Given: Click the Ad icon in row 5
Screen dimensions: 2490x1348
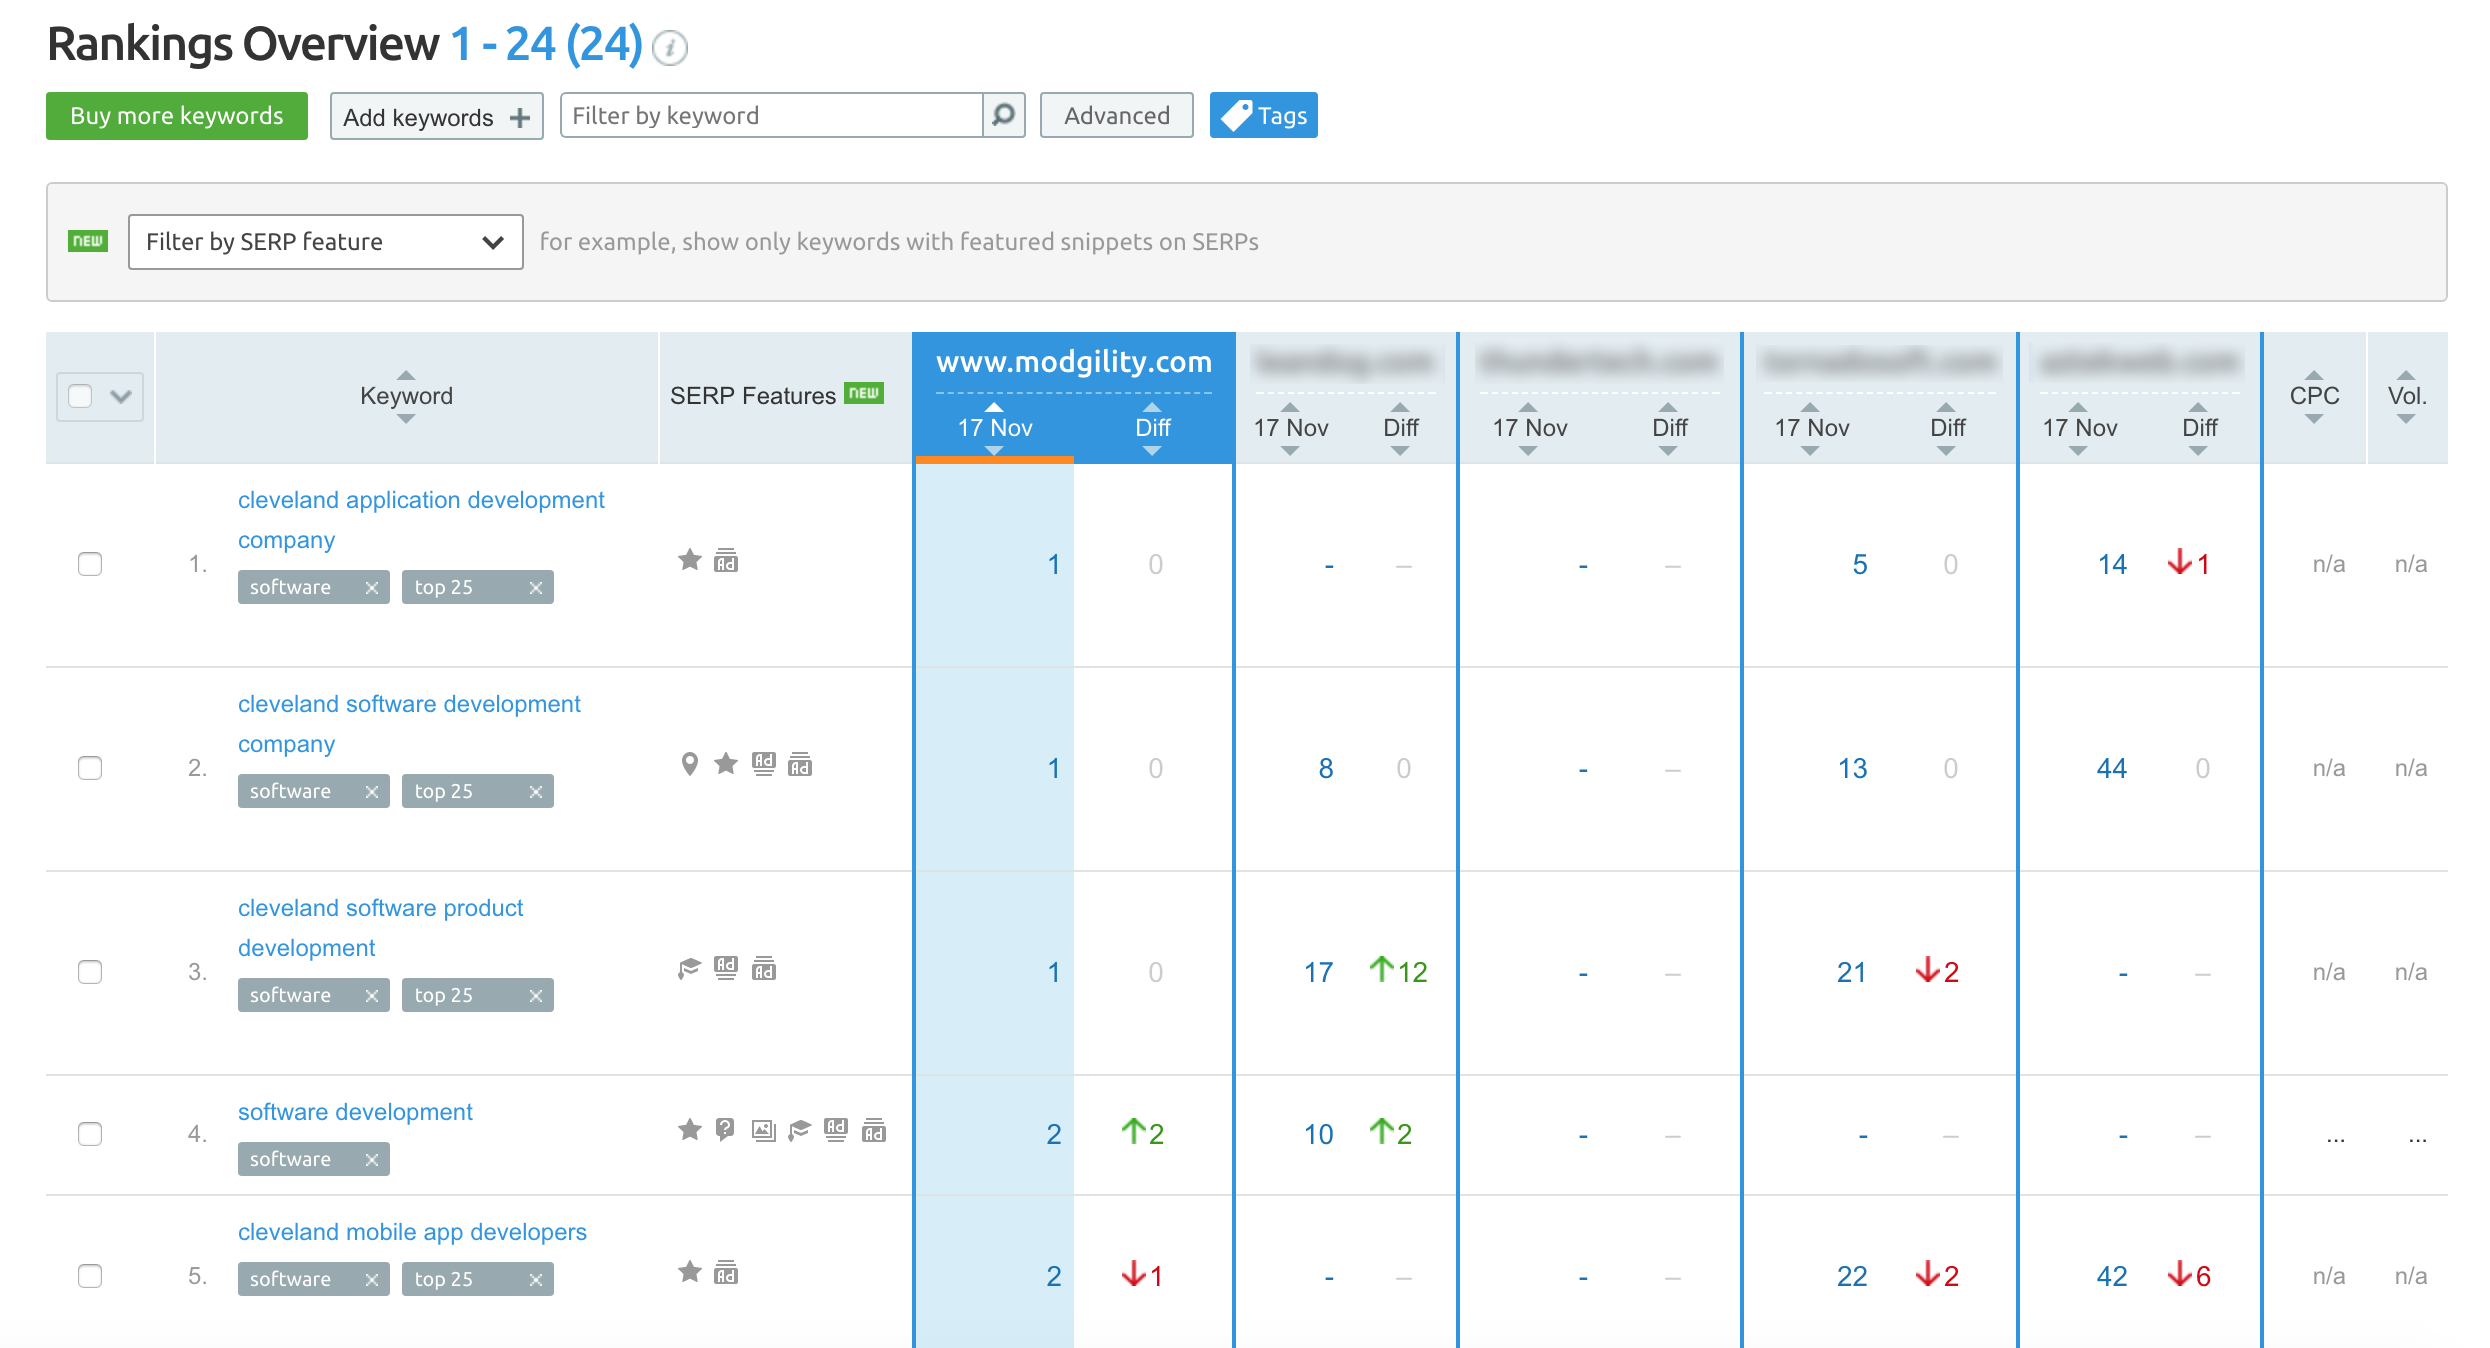Looking at the screenshot, I should pos(726,1272).
